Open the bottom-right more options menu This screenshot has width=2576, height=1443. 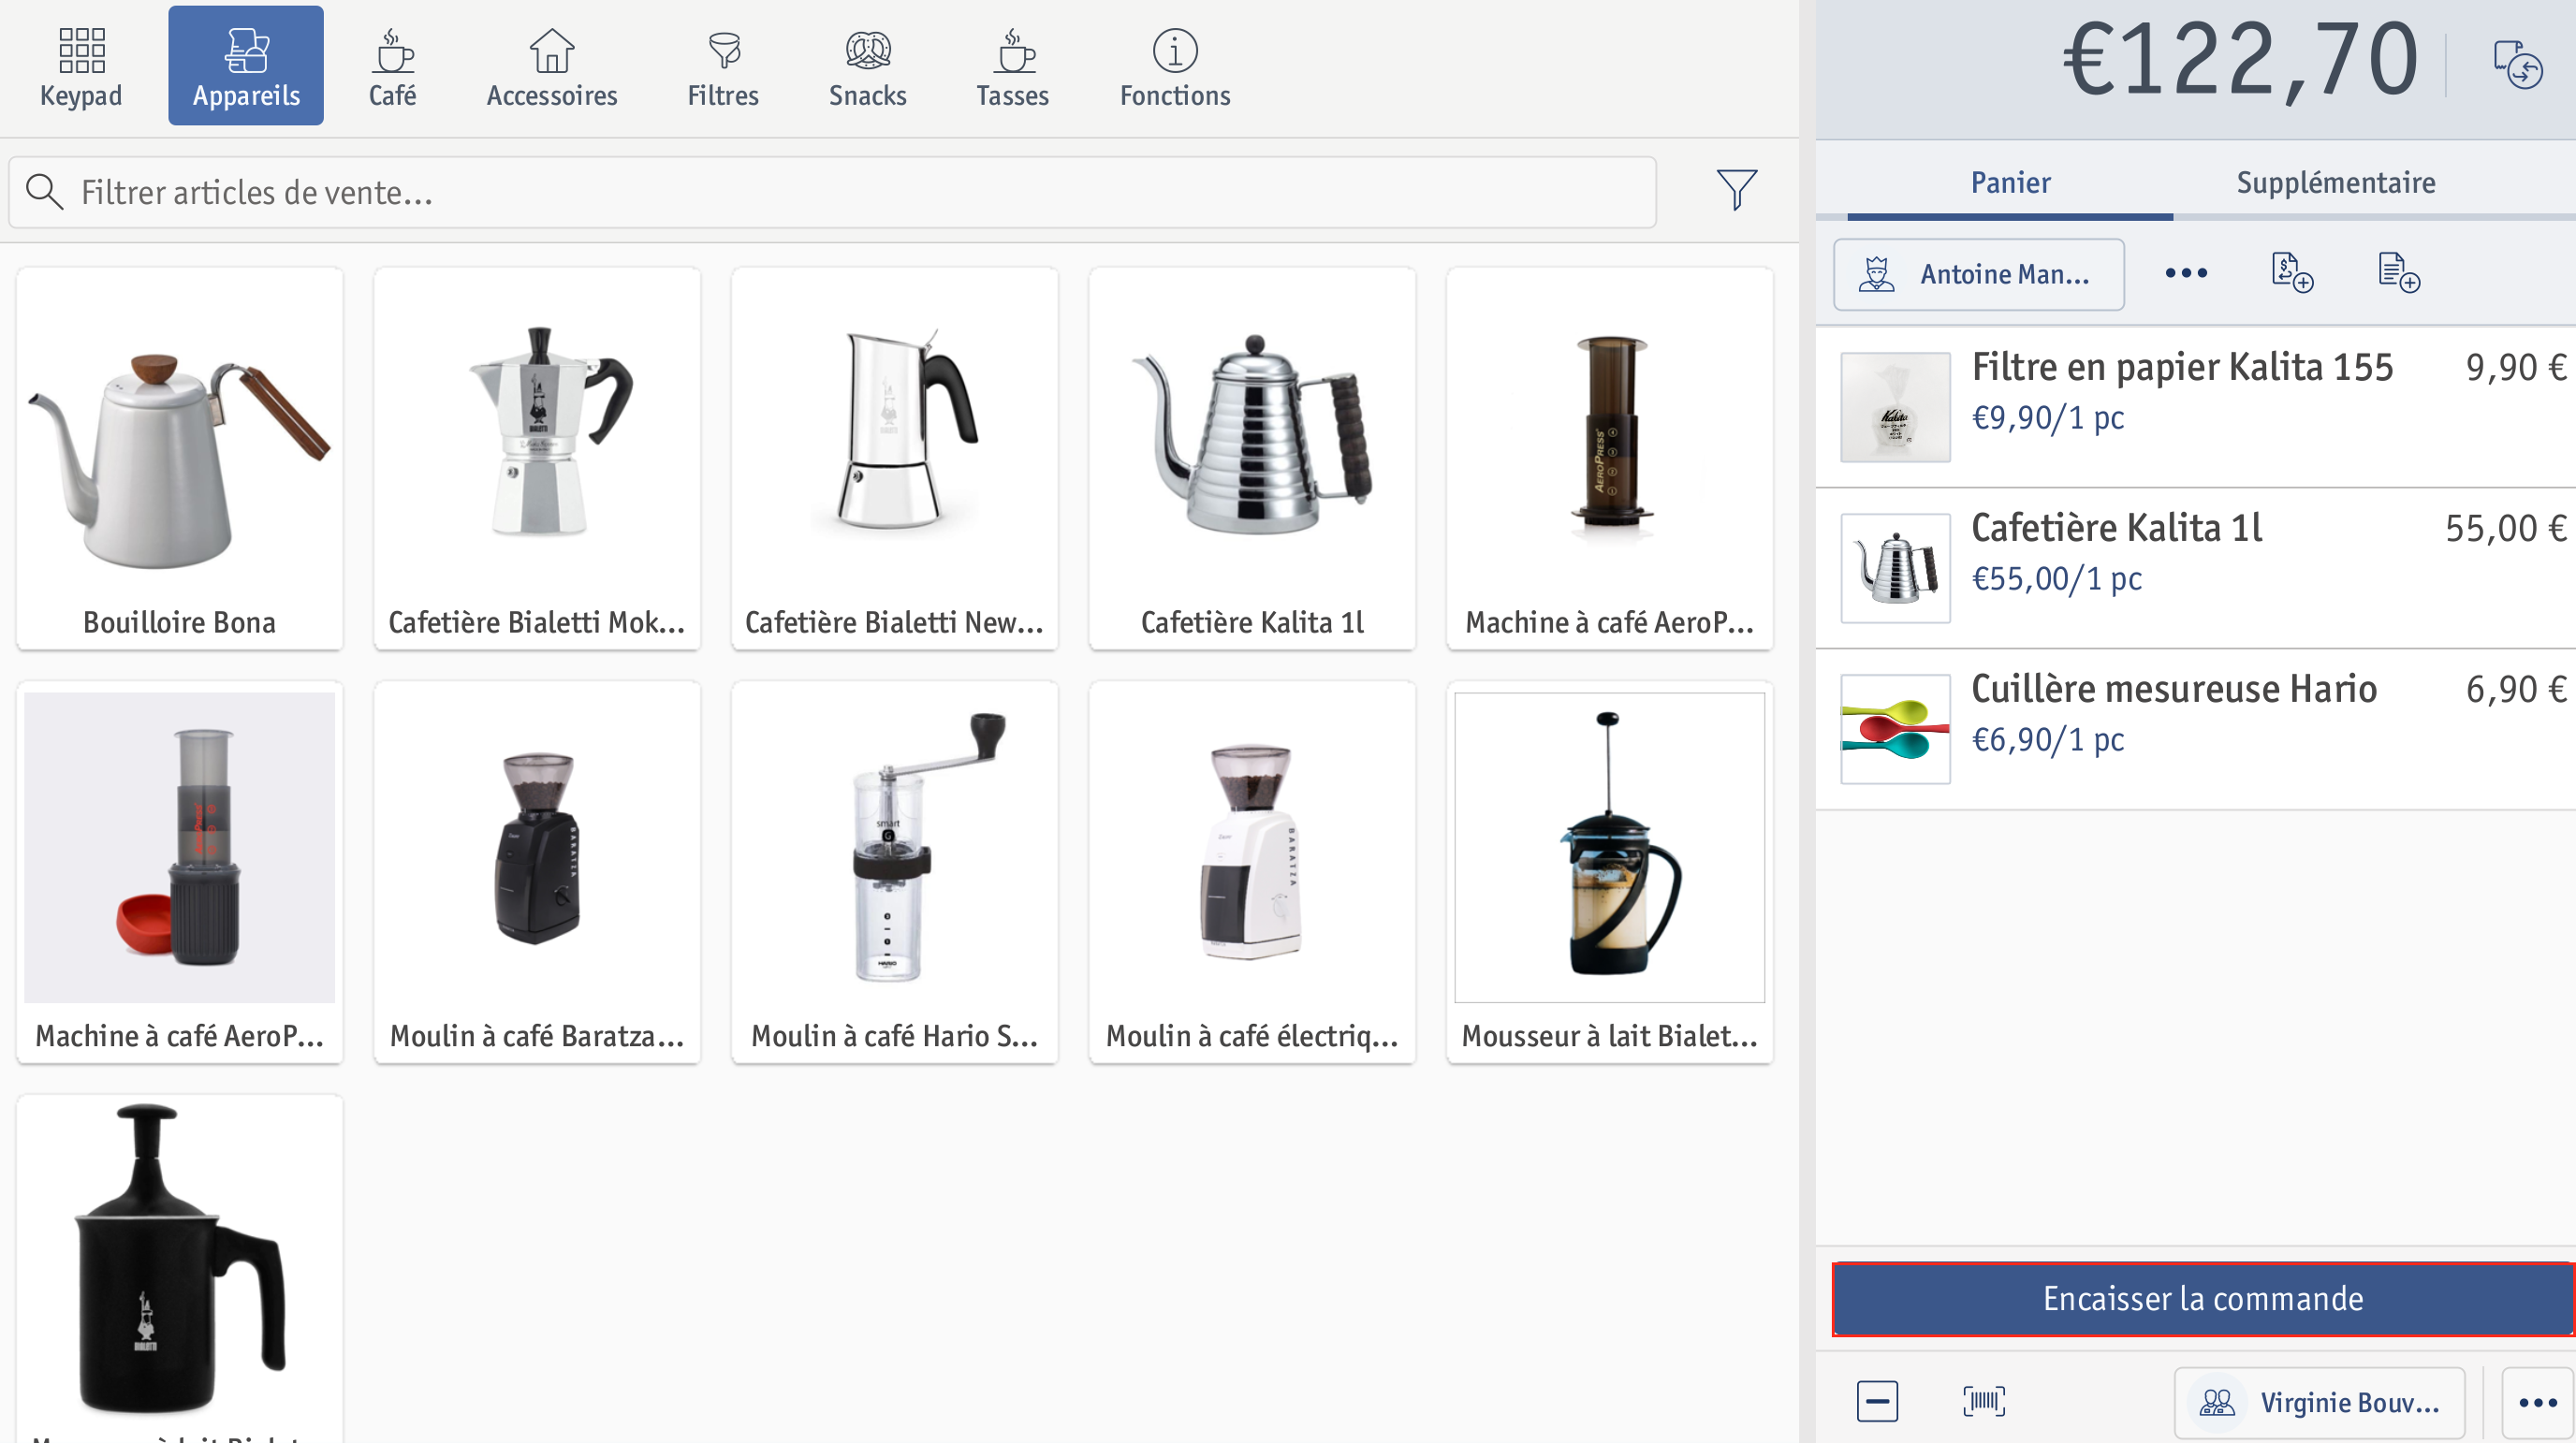pos(2538,1403)
